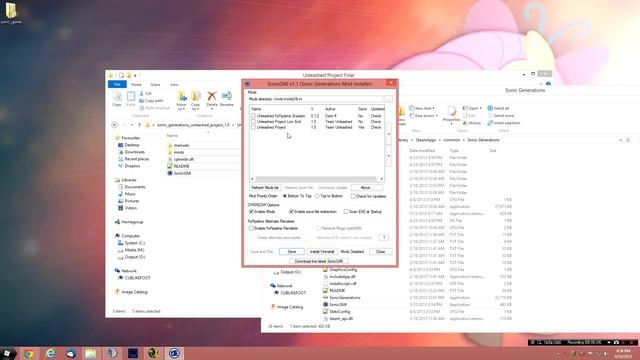
Task: Open the About button in SonicGMI
Action: (366, 188)
